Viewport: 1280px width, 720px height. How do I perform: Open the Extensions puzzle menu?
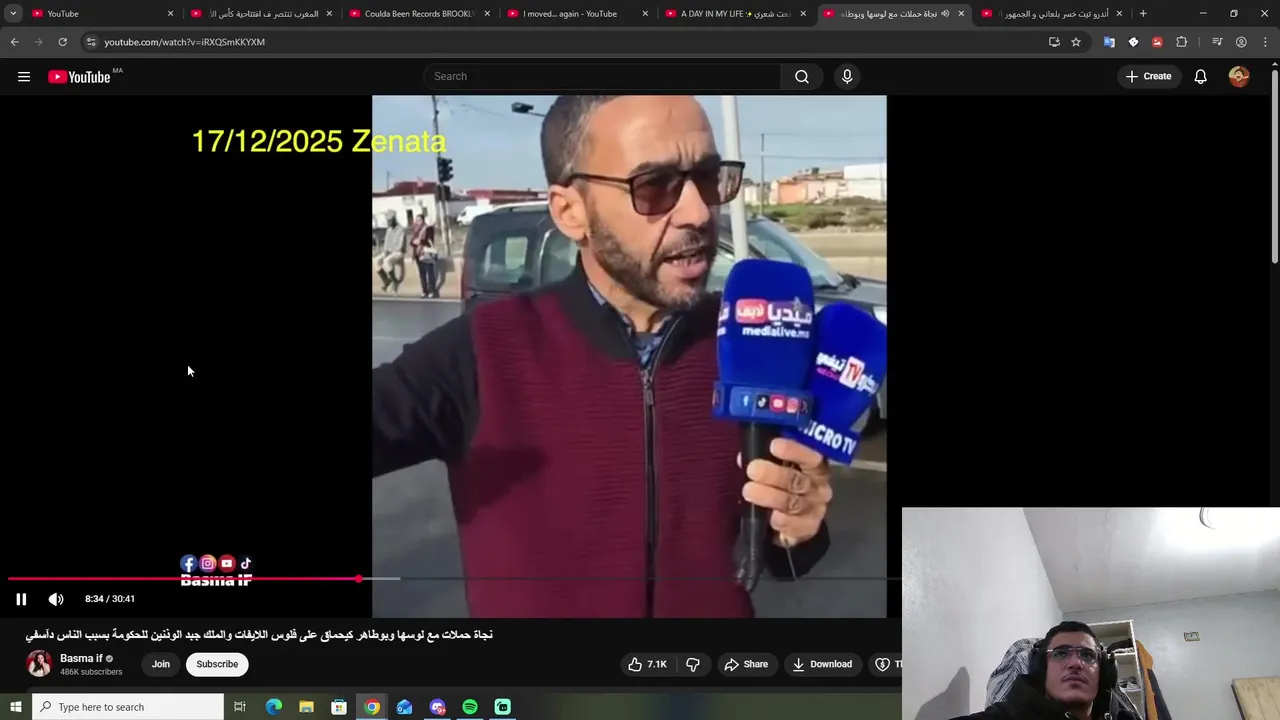(x=1181, y=42)
